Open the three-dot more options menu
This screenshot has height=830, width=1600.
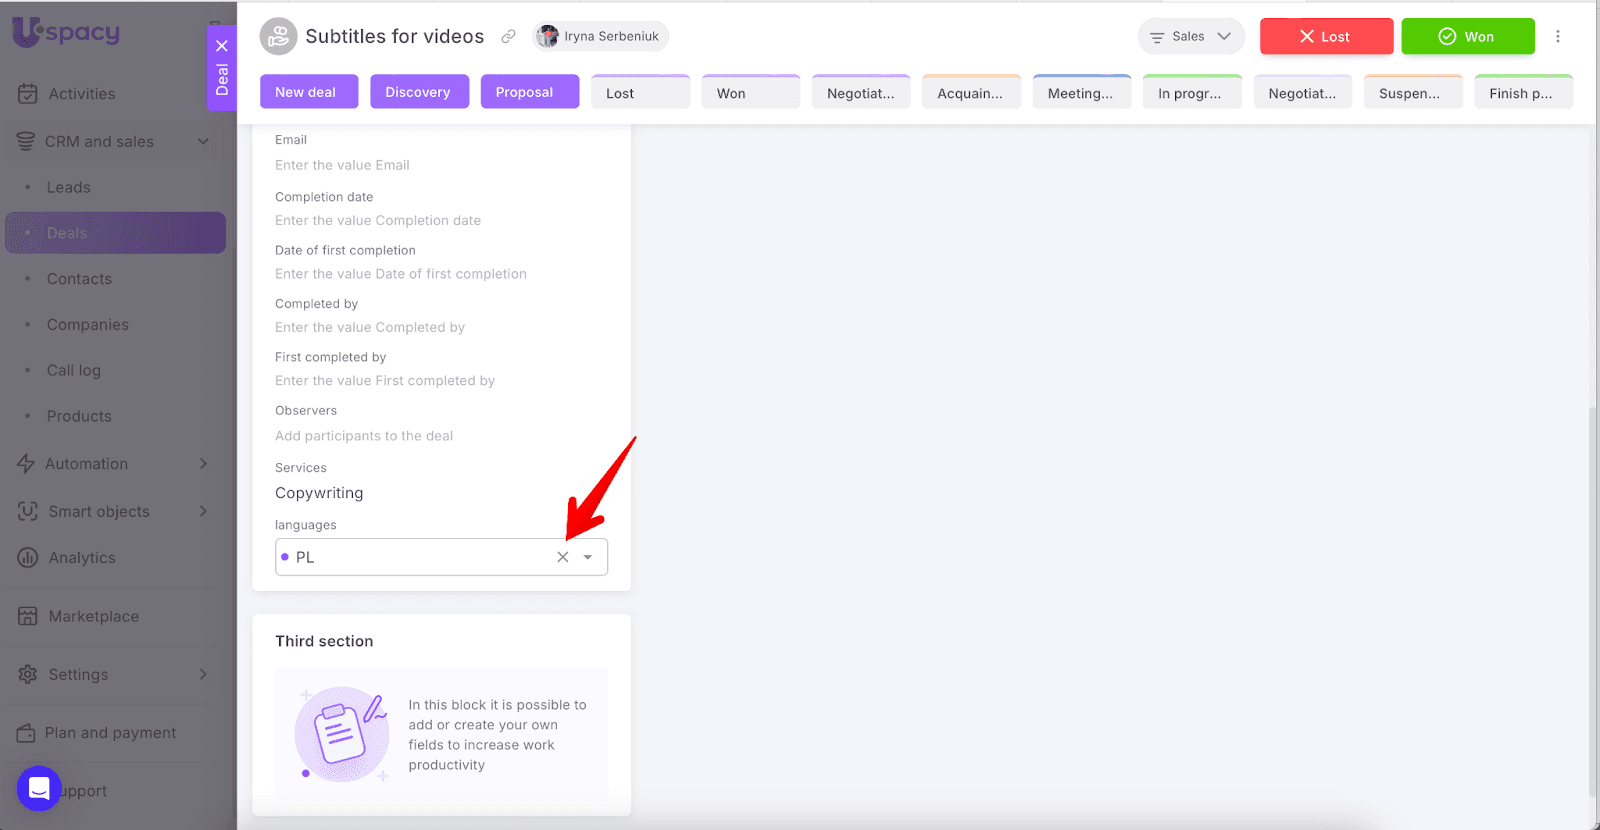1557,36
